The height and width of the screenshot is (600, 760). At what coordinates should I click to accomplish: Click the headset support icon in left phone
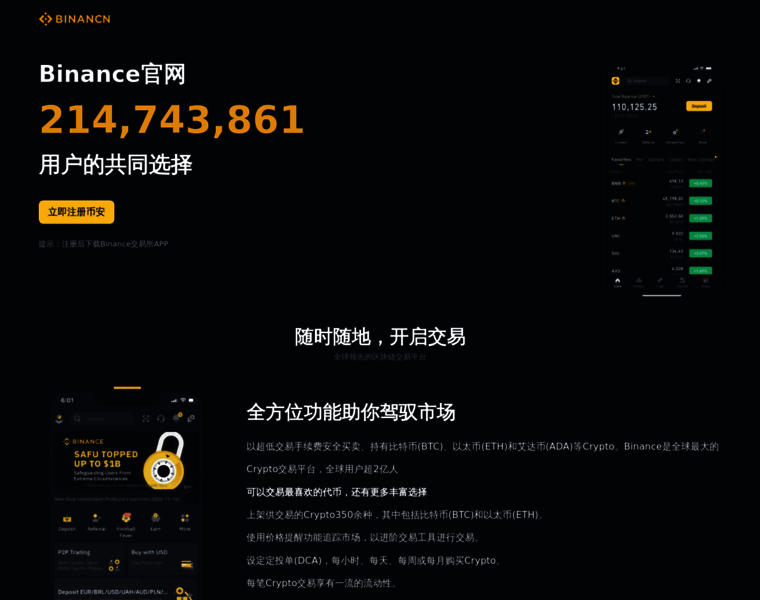(x=161, y=418)
